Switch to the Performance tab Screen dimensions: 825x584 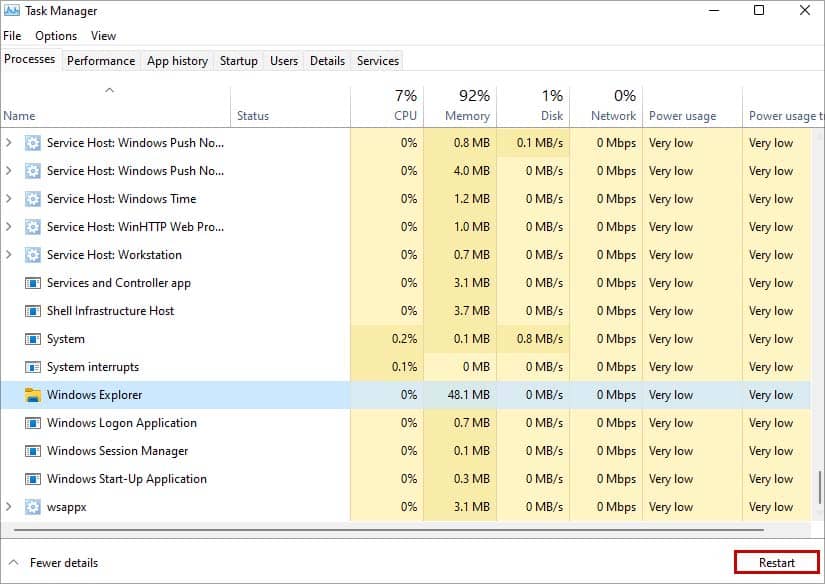pos(101,61)
